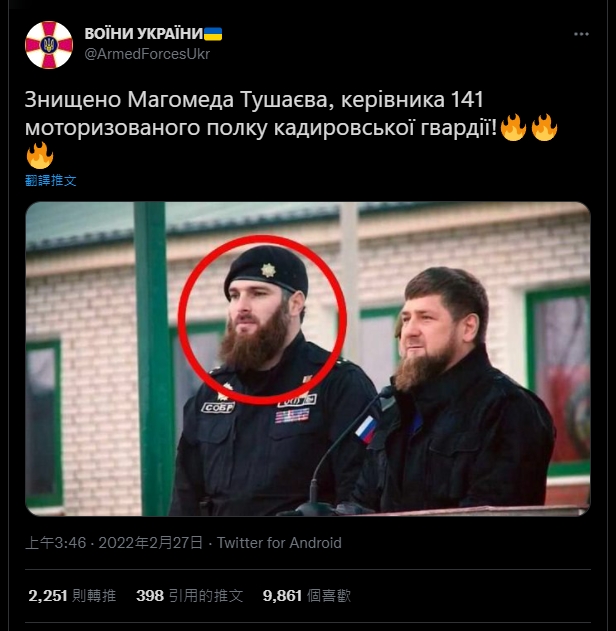Image resolution: width=616 pixels, height=631 pixels.
Task: Open the three-dot more options menu
Action: 581,34
